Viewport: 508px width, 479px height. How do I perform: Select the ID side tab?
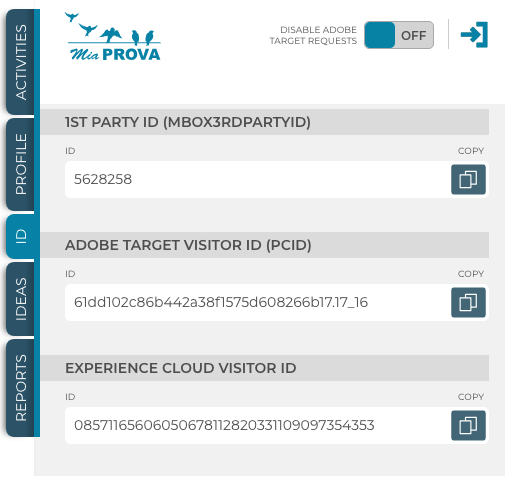click(x=21, y=236)
